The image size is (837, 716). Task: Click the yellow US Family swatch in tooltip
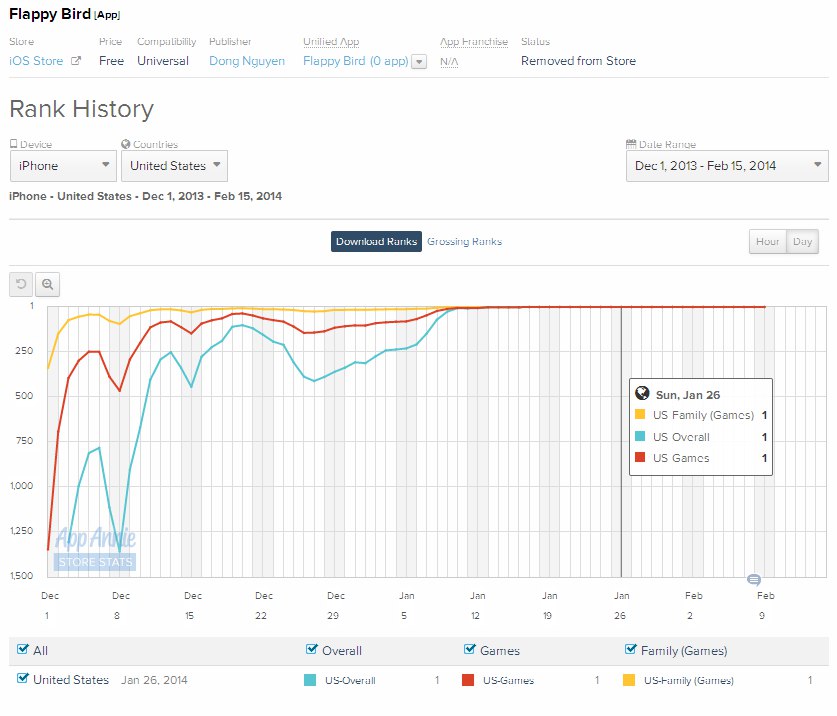[x=640, y=414]
